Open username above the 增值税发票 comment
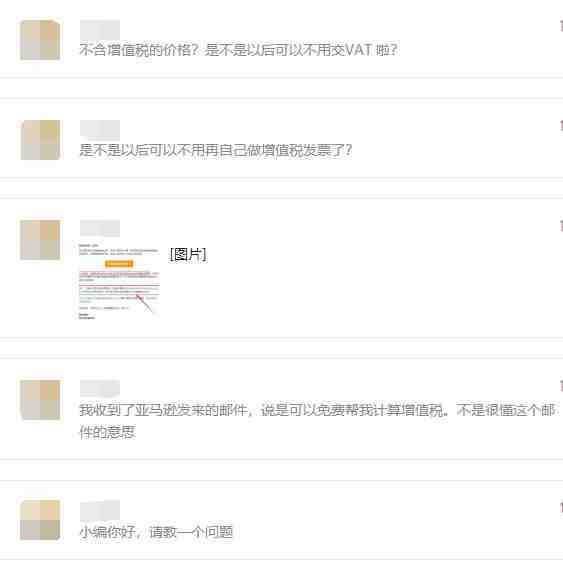Viewport: 563px width, 562px height. click(100, 129)
